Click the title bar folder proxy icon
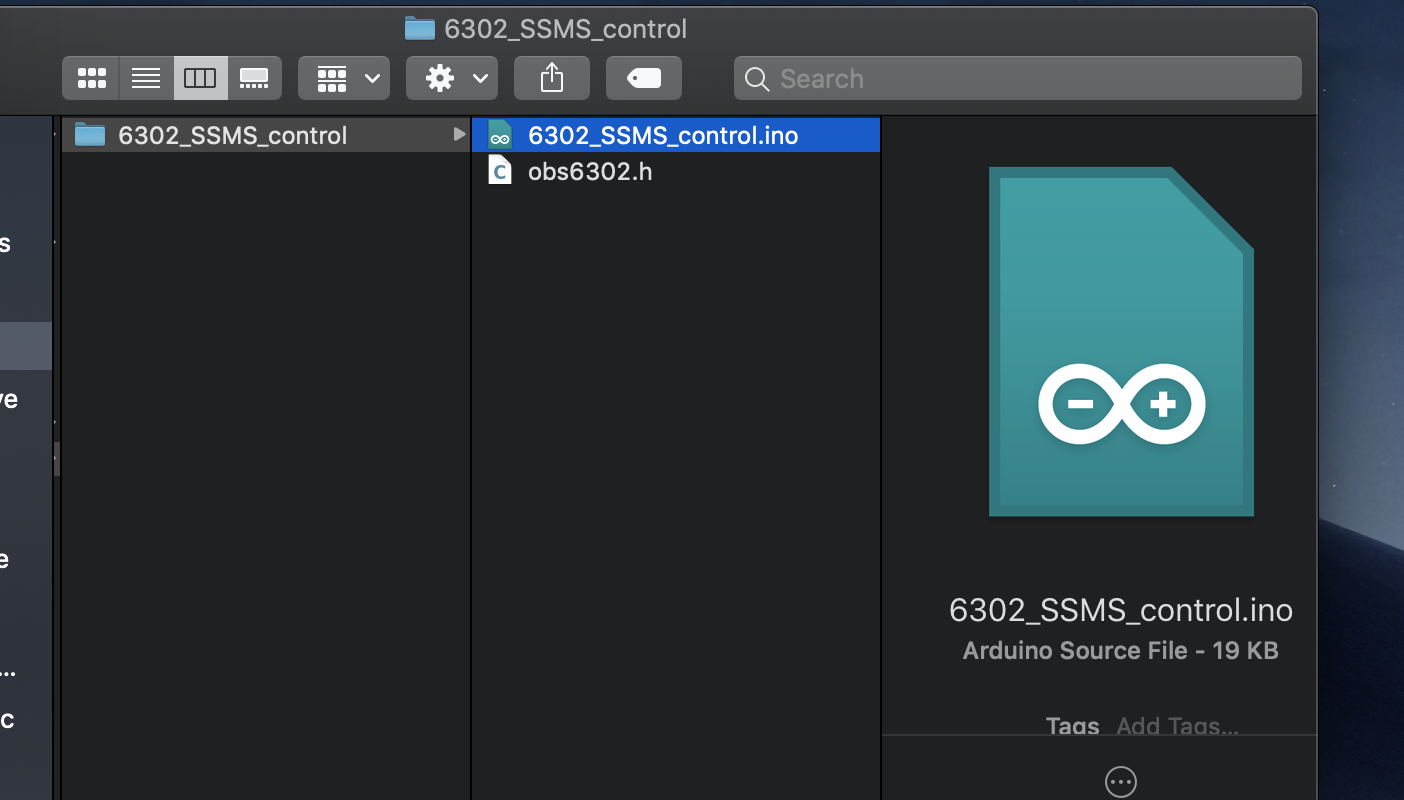1404x800 pixels. pyautogui.click(x=420, y=28)
